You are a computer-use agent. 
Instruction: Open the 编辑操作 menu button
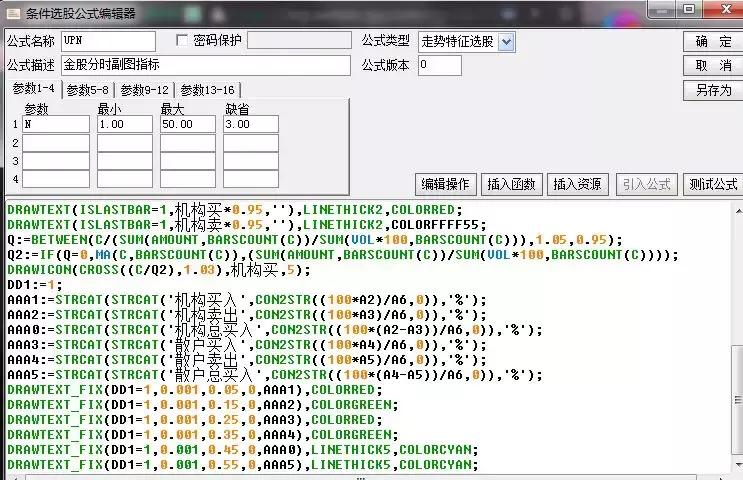[445, 184]
